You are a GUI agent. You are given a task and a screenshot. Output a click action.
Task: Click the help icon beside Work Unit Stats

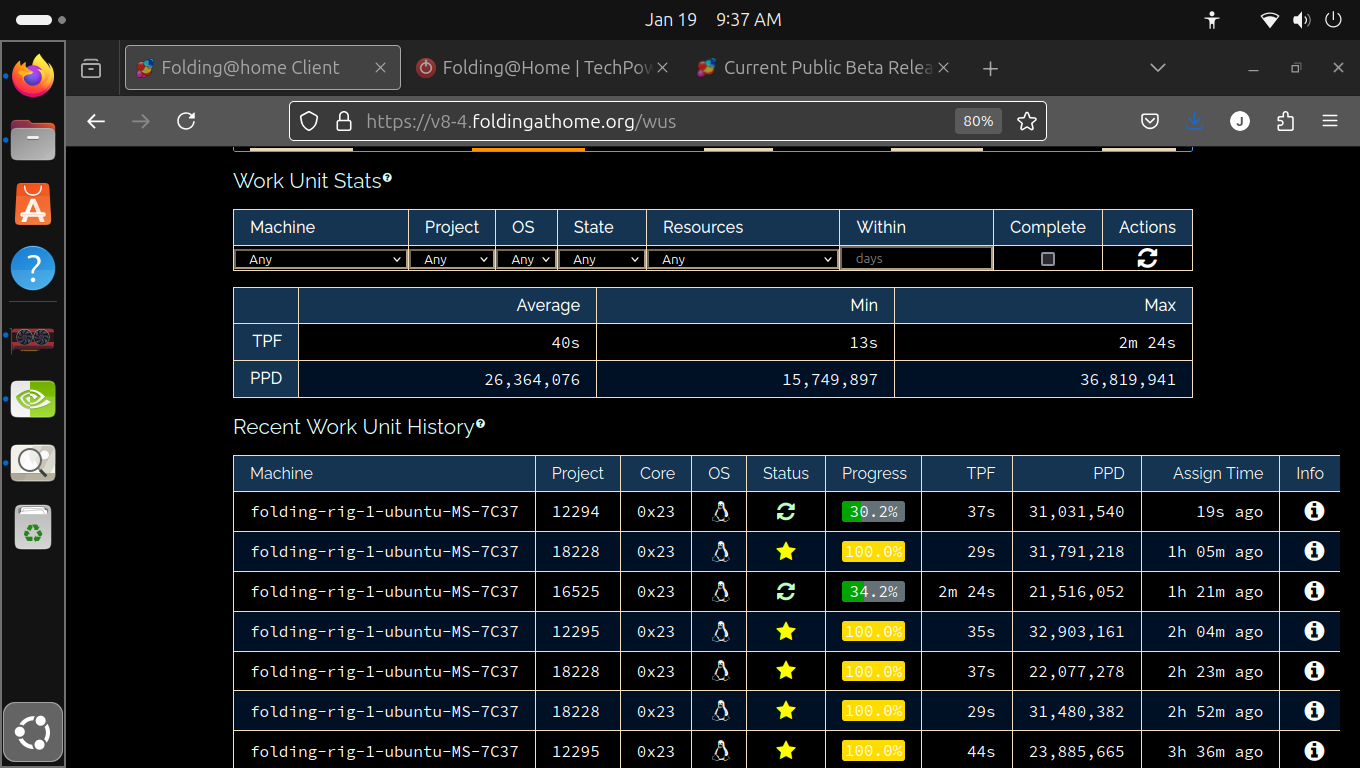387,178
